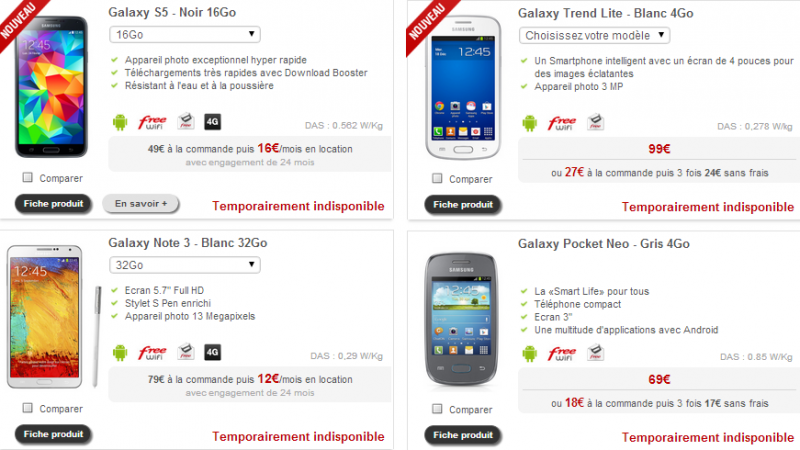Click the 'En savoir +' button
This screenshot has height=450, width=800.
pyautogui.click(x=141, y=204)
